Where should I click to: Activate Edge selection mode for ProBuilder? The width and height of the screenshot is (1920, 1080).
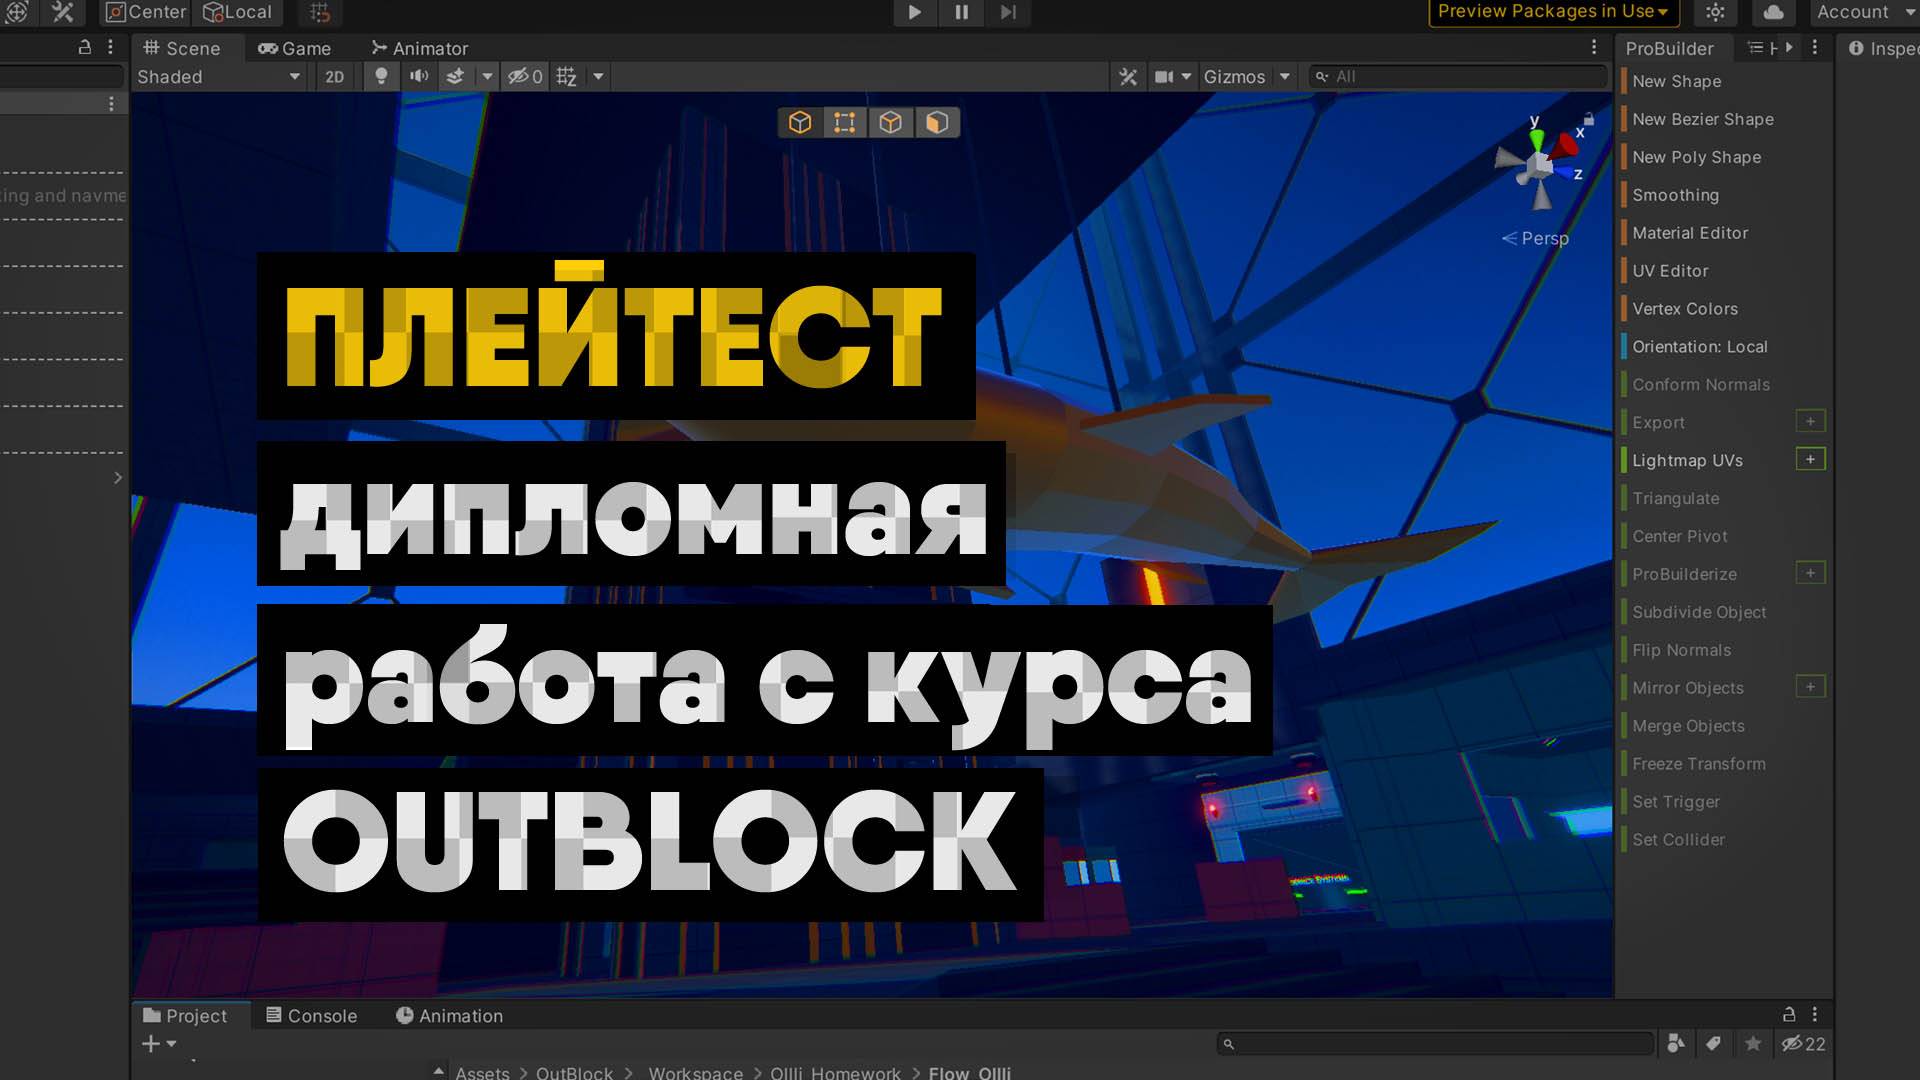pos(891,122)
